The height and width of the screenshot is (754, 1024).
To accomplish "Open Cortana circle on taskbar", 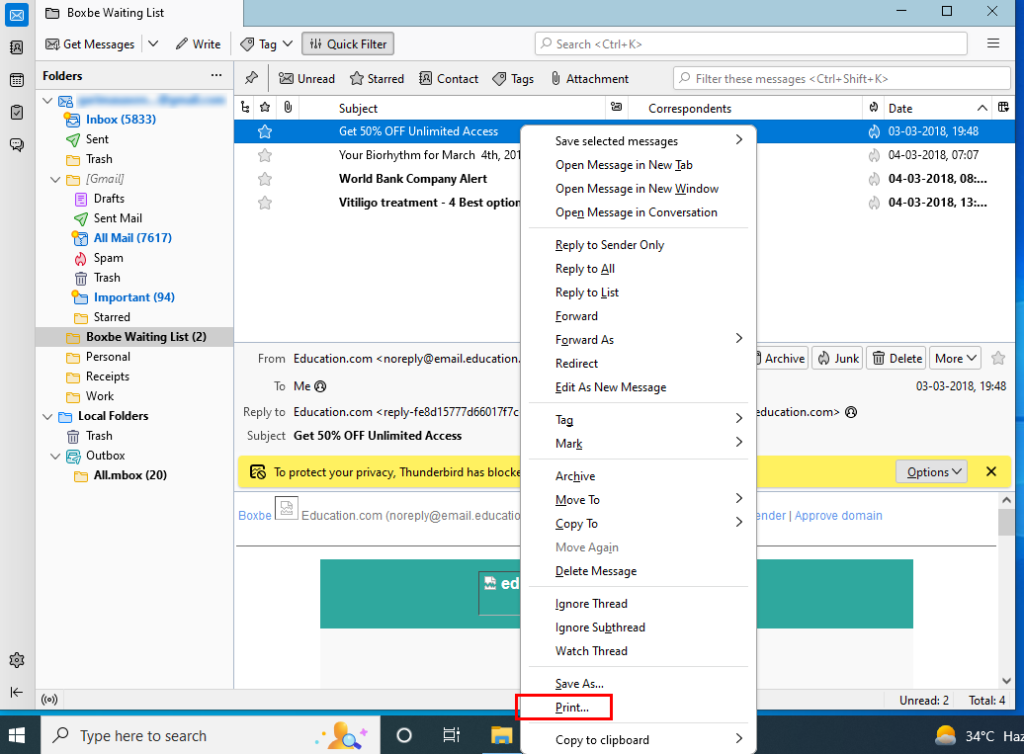I will [404, 736].
